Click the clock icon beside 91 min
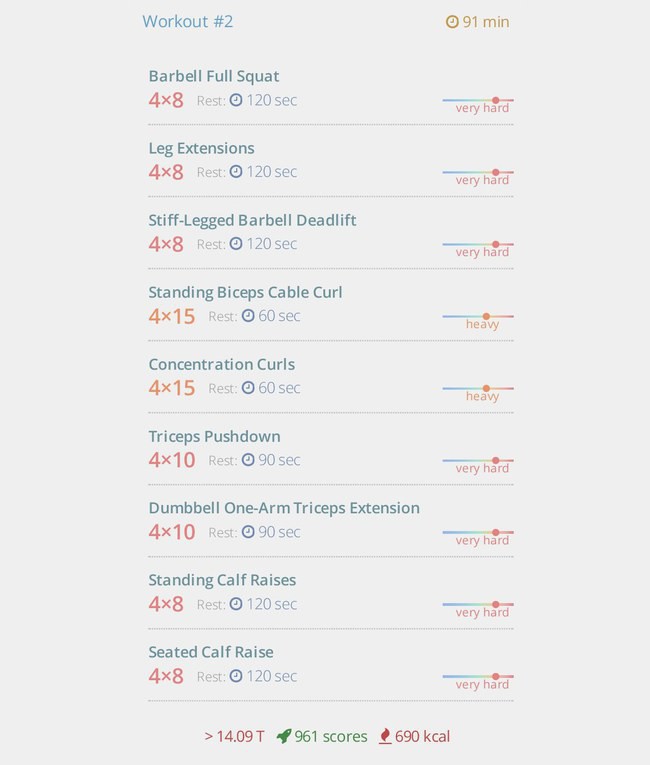Viewport: 650px width, 765px height. point(452,22)
